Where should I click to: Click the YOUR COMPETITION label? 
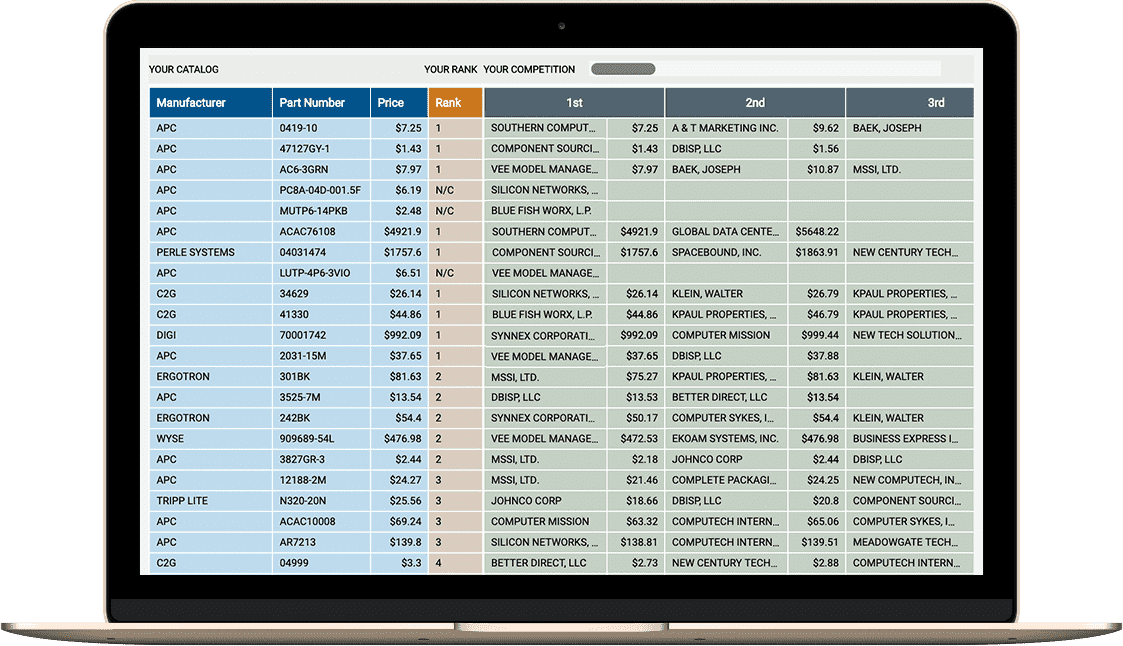coord(529,69)
